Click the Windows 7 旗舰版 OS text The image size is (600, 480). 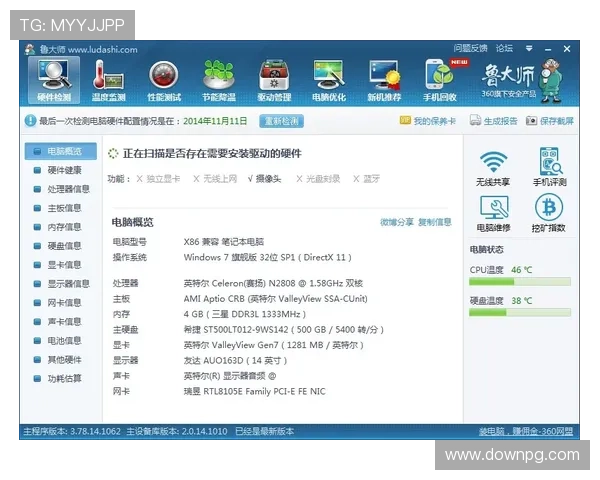pyautogui.click(x=267, y=257)
